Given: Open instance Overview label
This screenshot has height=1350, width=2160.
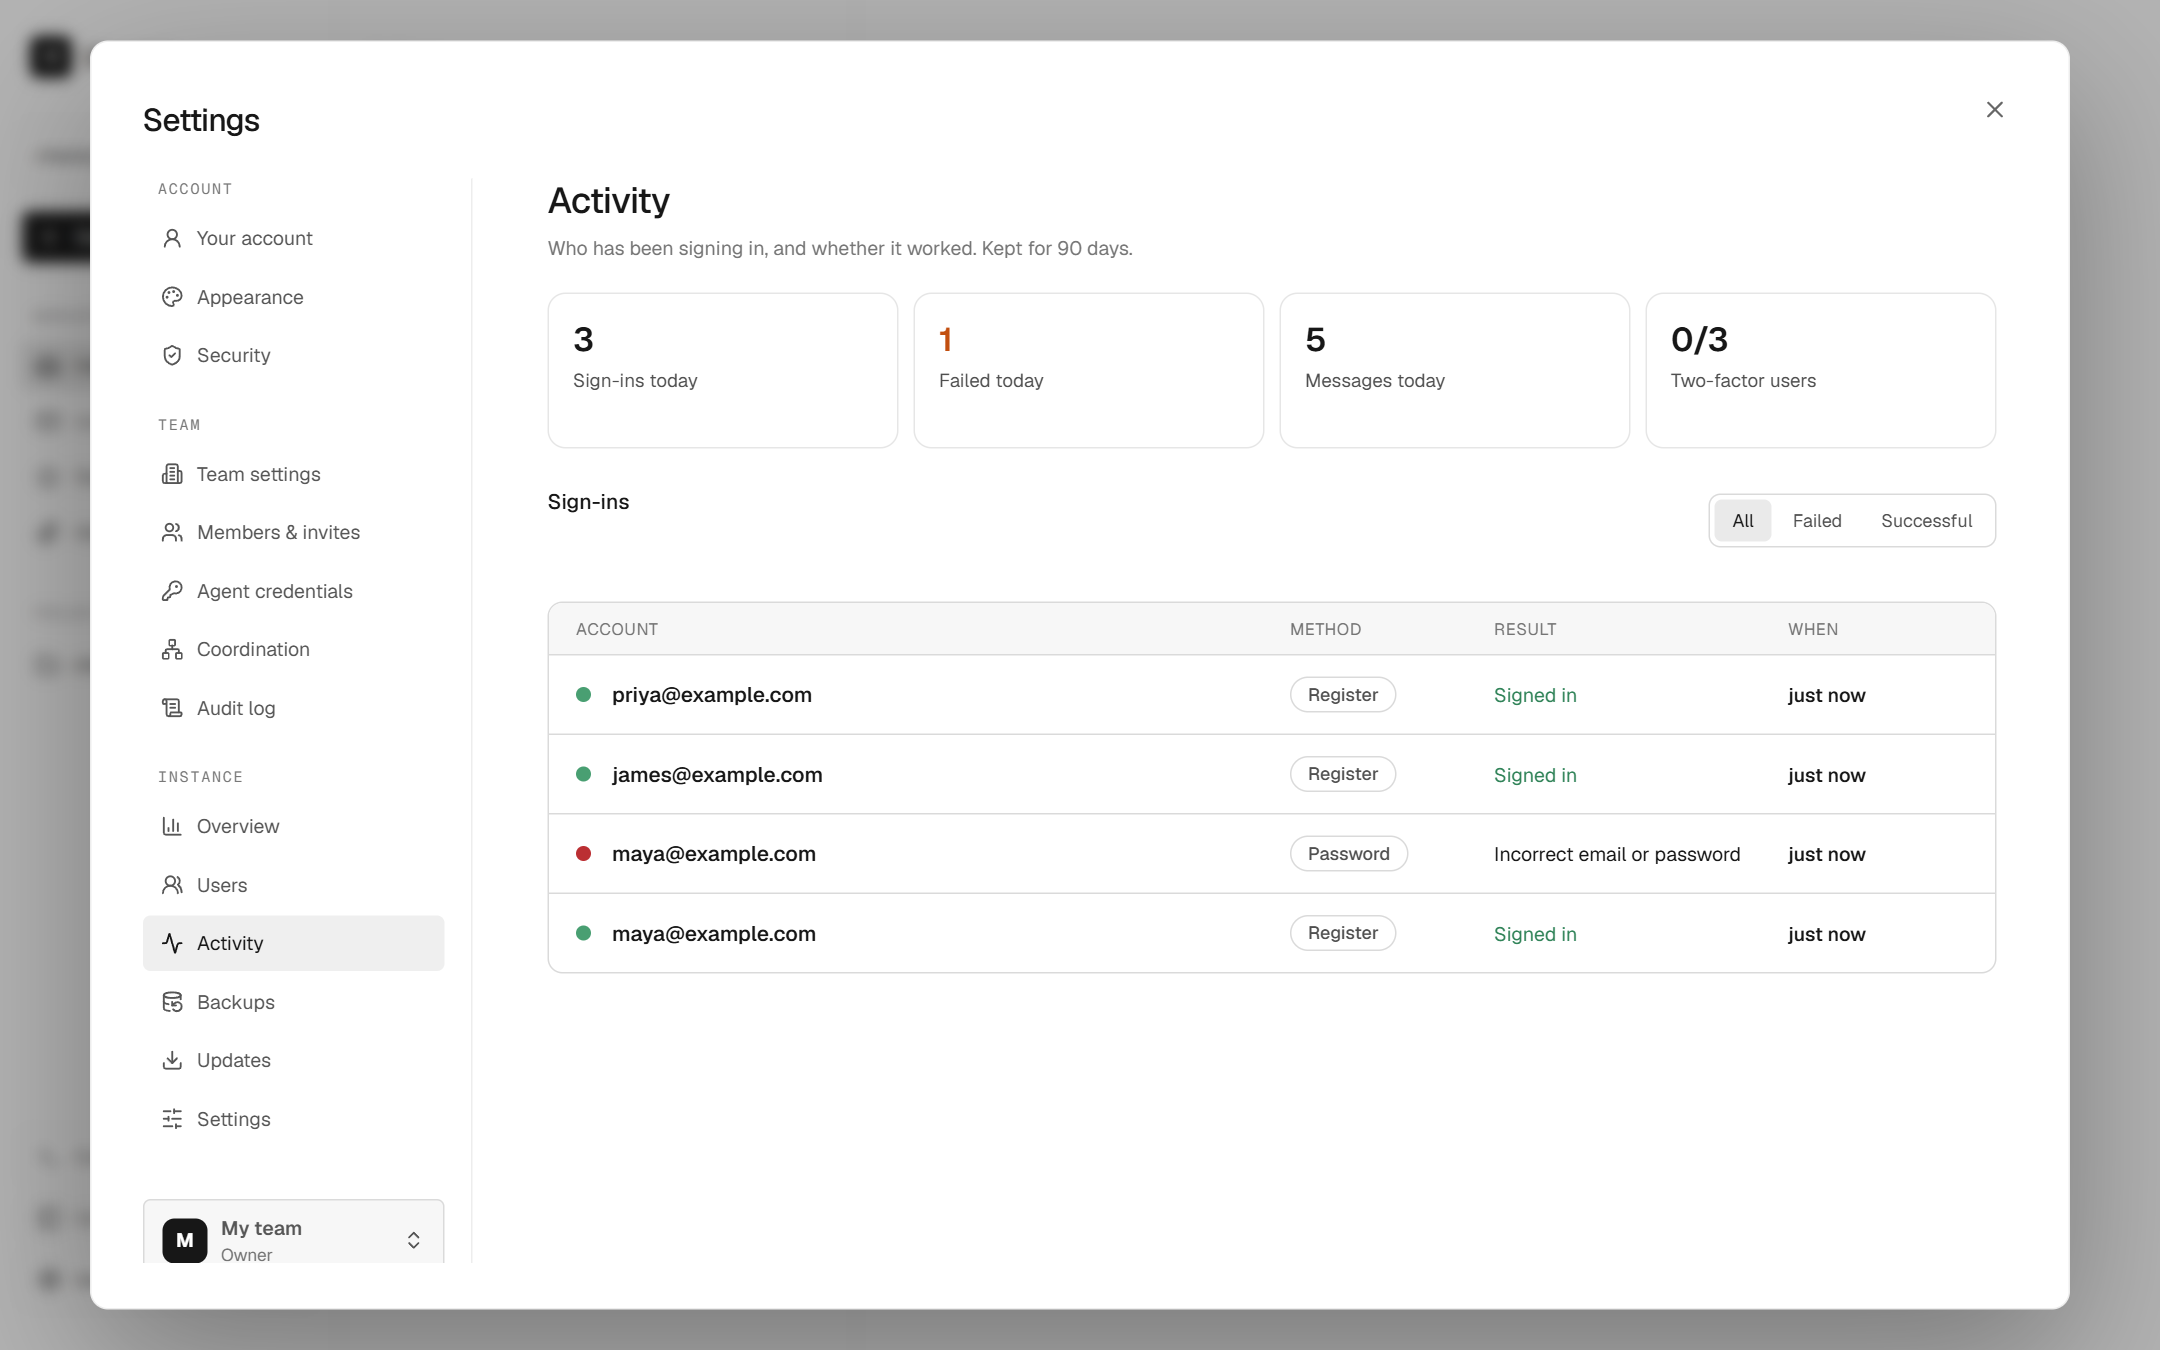Looking at the screenshot, I should point(238,826).
